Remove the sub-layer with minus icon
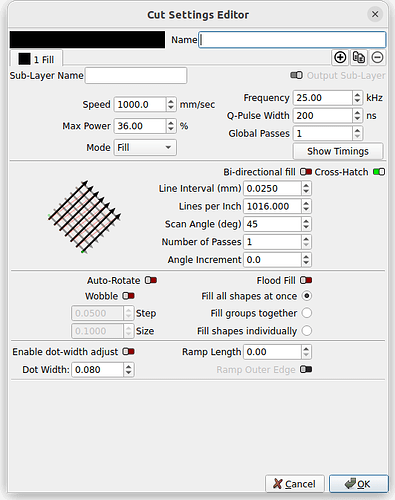 coord(377,58)
